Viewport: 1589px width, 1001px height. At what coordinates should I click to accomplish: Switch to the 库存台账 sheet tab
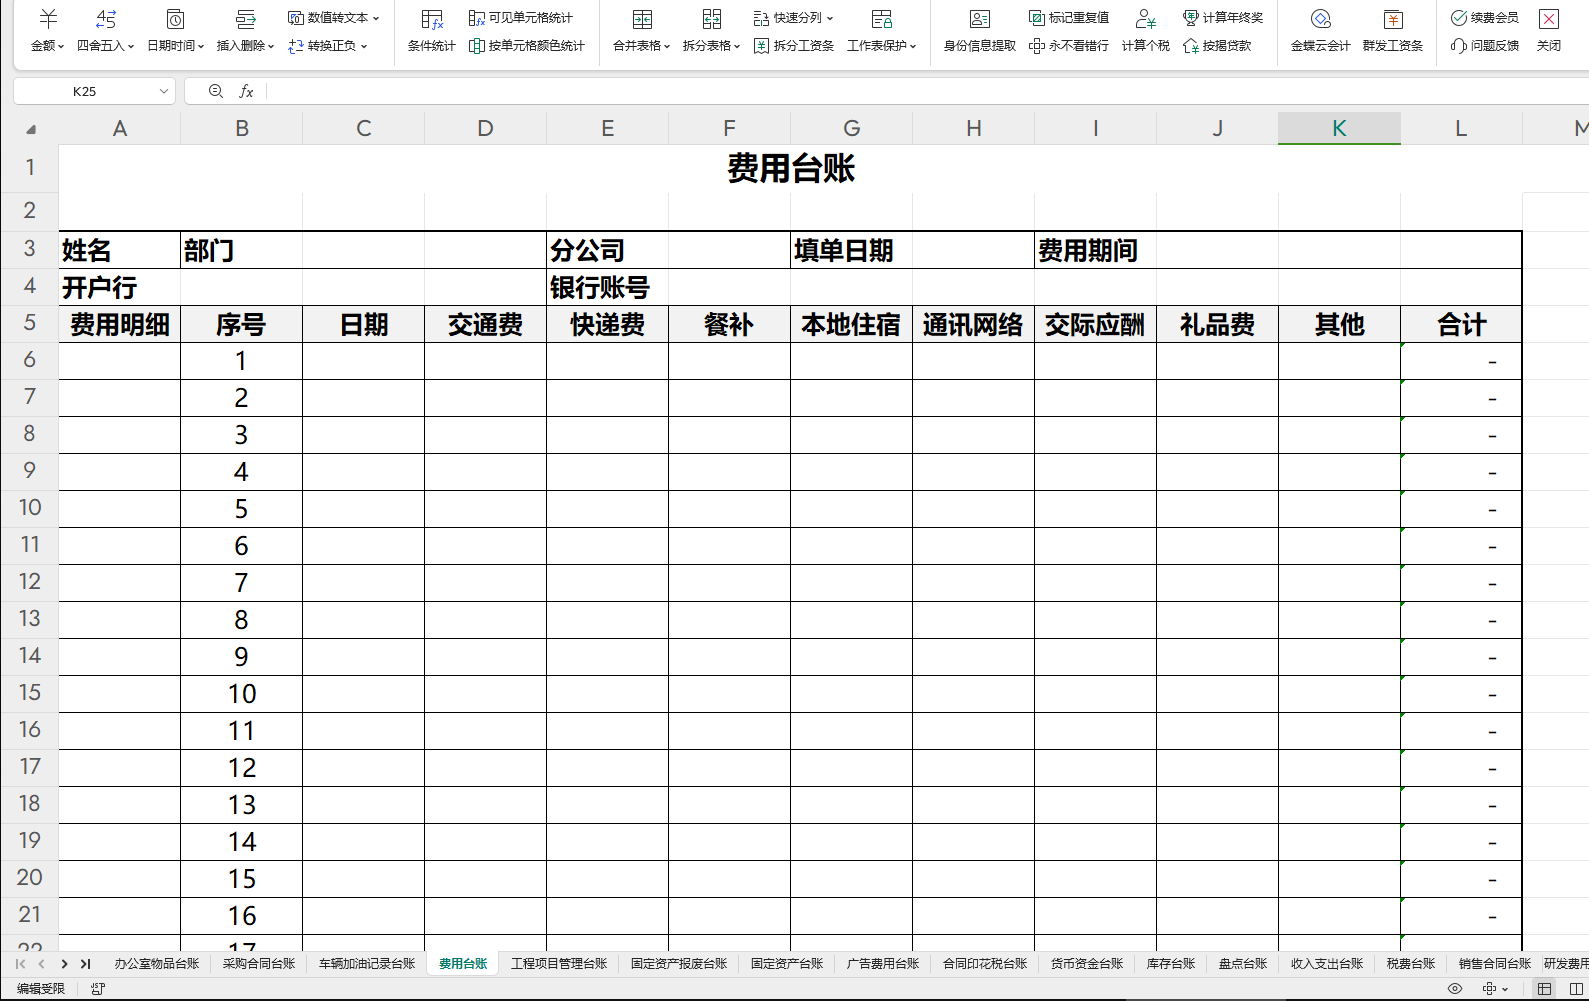coord(1171,964)
